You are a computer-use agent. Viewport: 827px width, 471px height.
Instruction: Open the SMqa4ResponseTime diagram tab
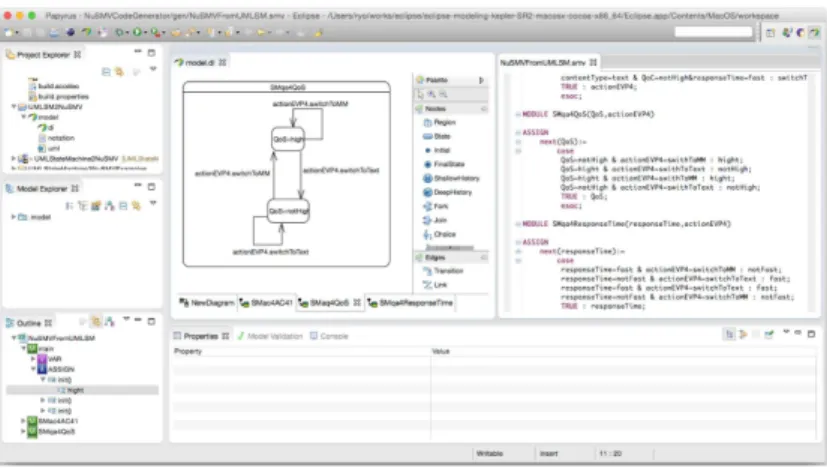pyautogui.click(x=411, y=303)
